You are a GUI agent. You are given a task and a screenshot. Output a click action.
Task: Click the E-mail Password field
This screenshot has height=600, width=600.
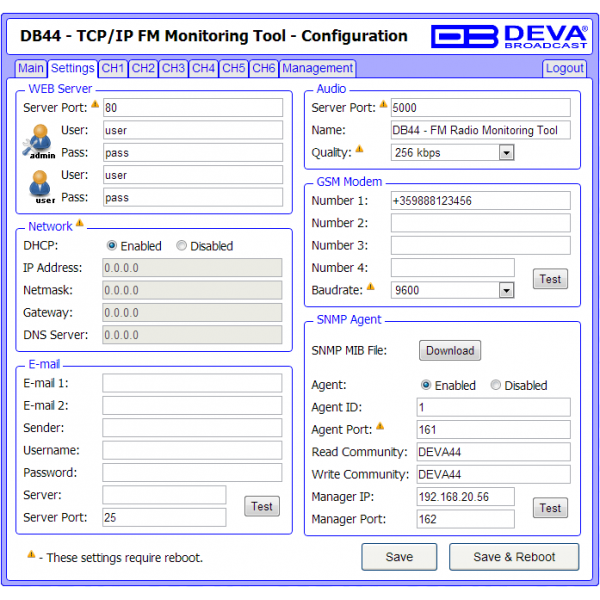coord(192,473)
